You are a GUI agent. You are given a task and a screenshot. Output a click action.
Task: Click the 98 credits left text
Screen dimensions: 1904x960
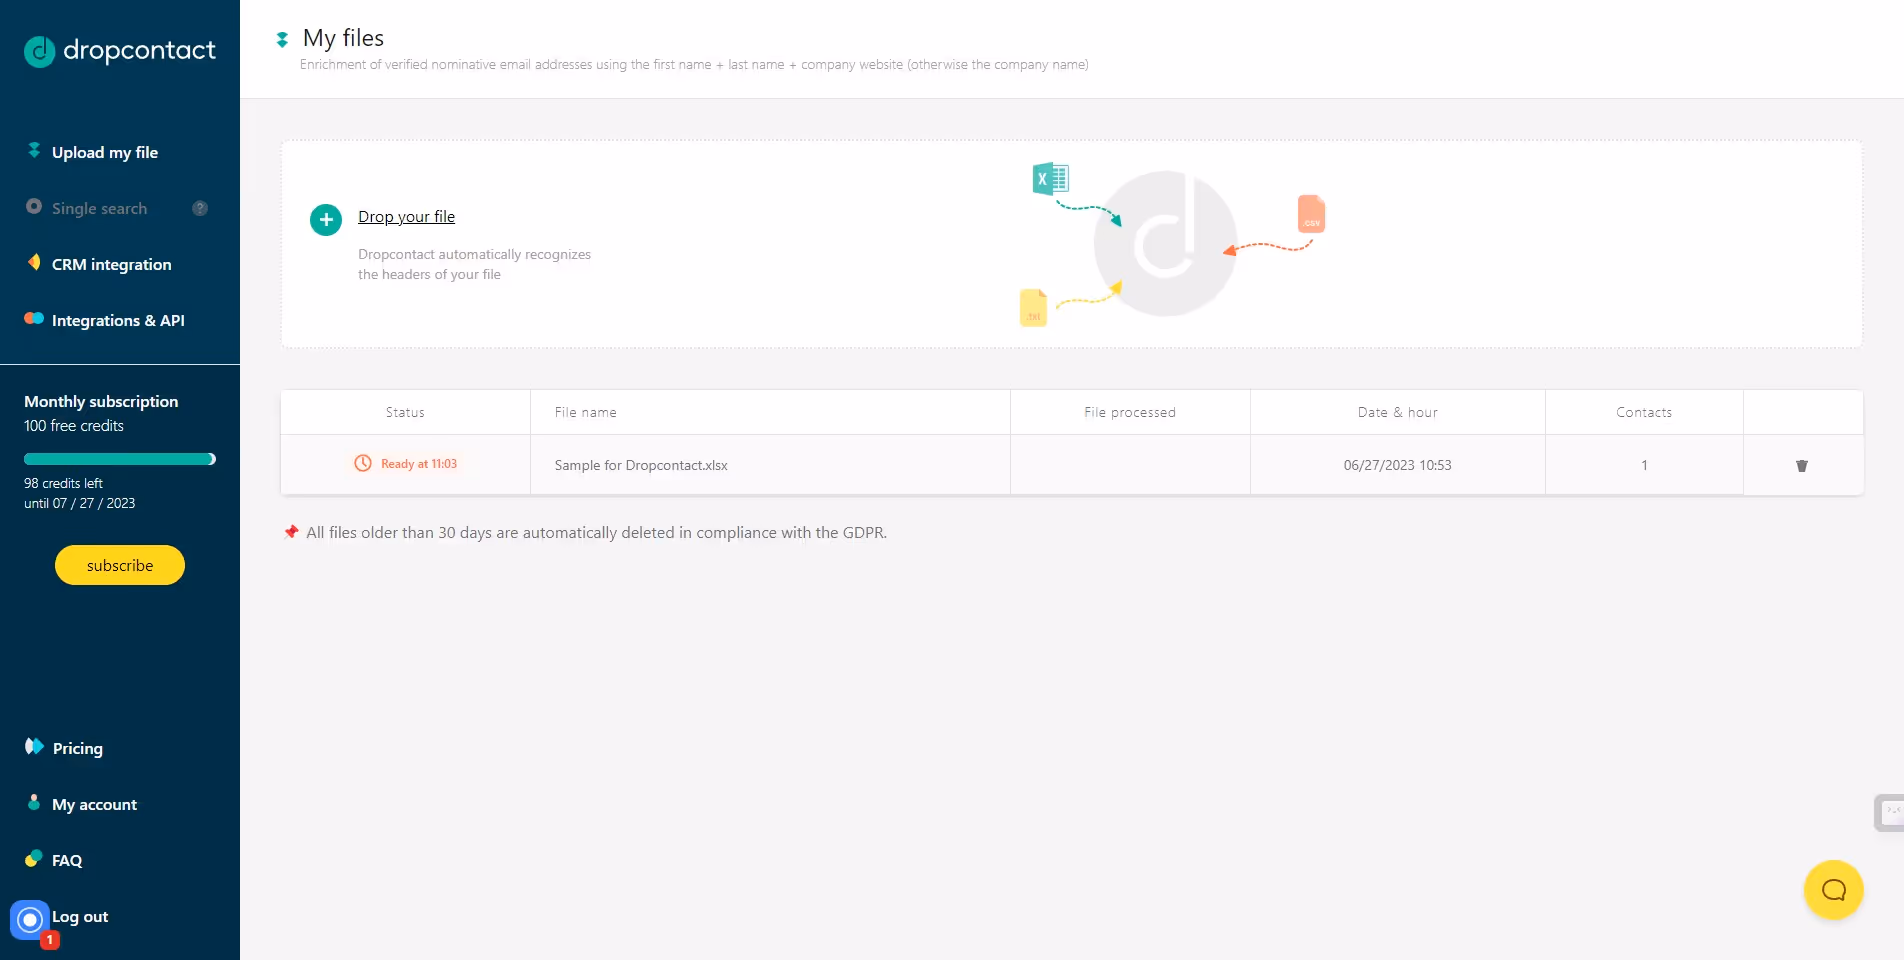click(64, 483)
